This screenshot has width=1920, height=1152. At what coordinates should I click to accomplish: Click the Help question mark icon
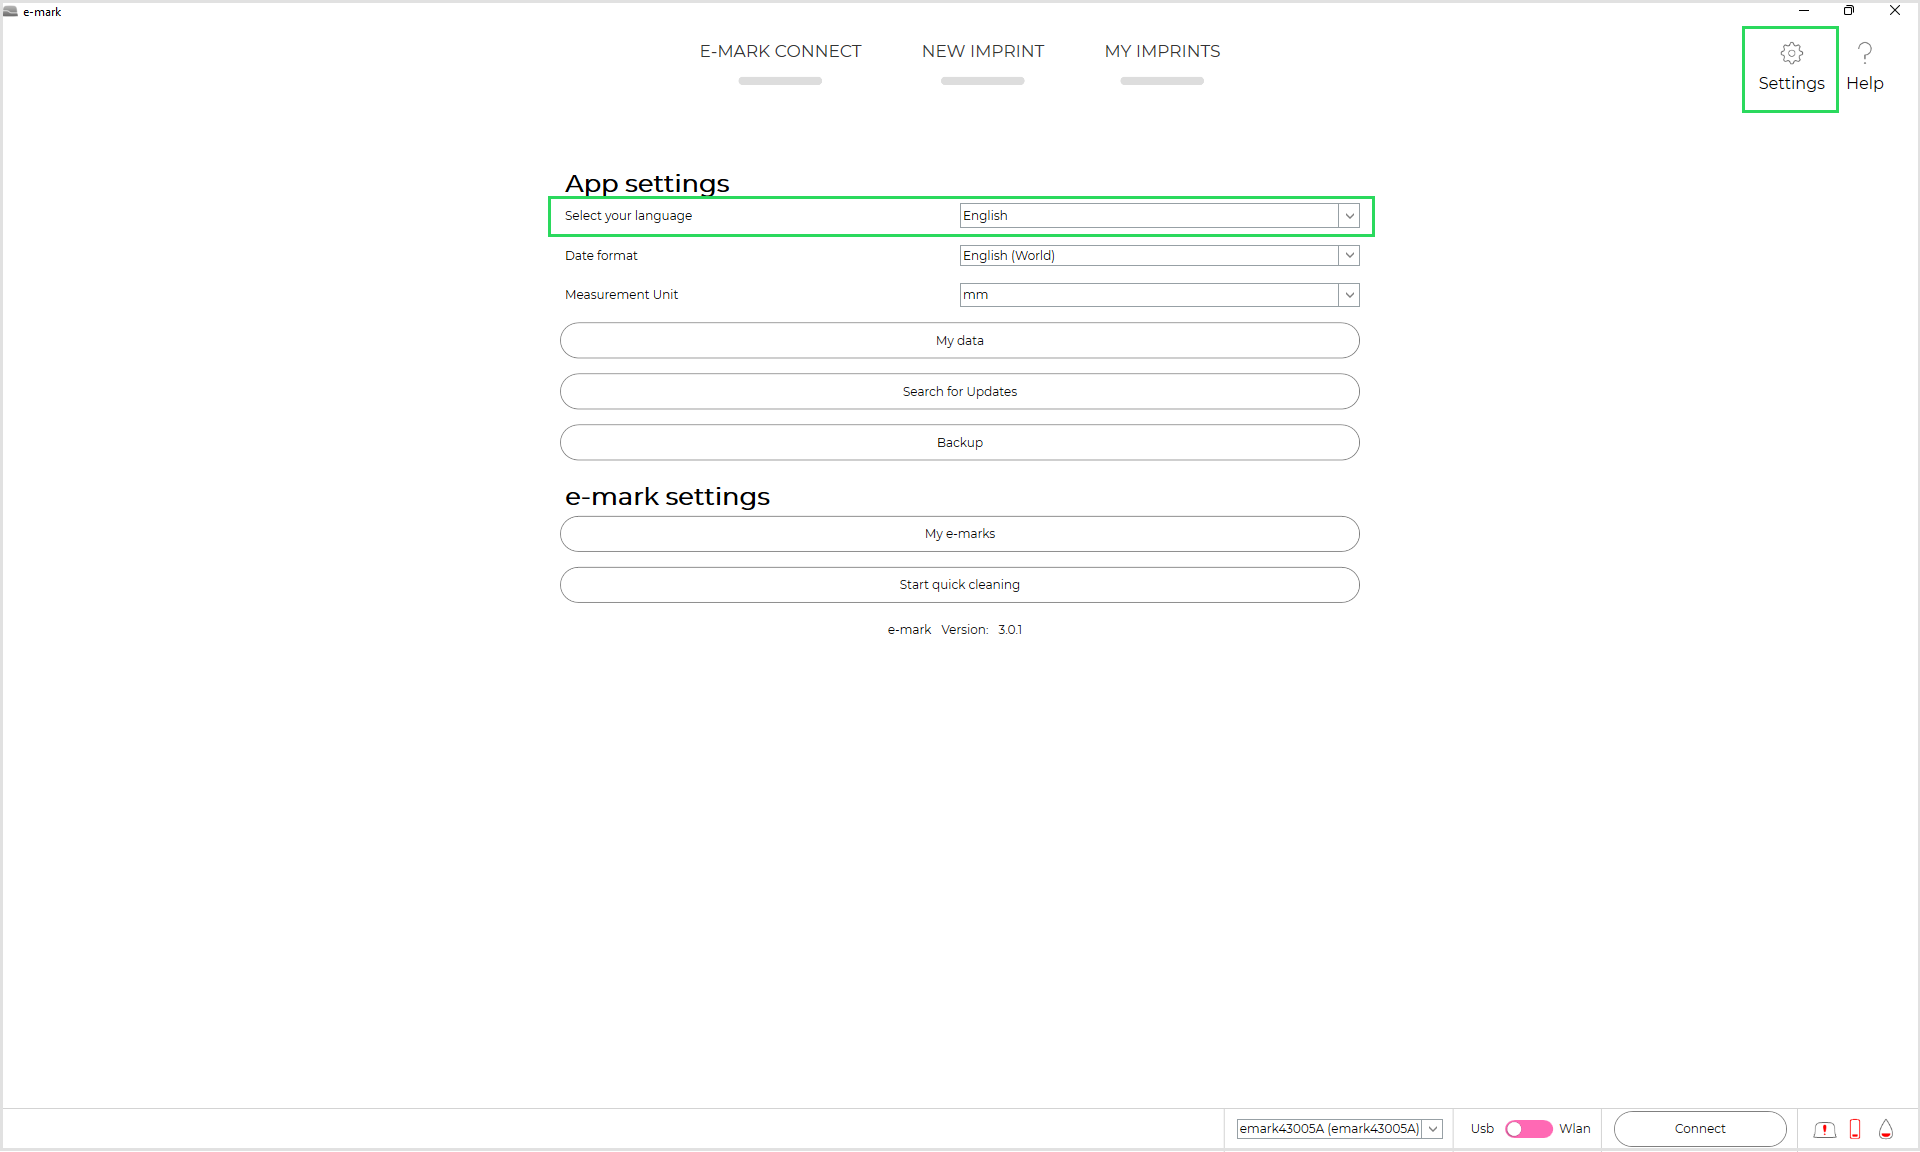(x=1864, y=53)
